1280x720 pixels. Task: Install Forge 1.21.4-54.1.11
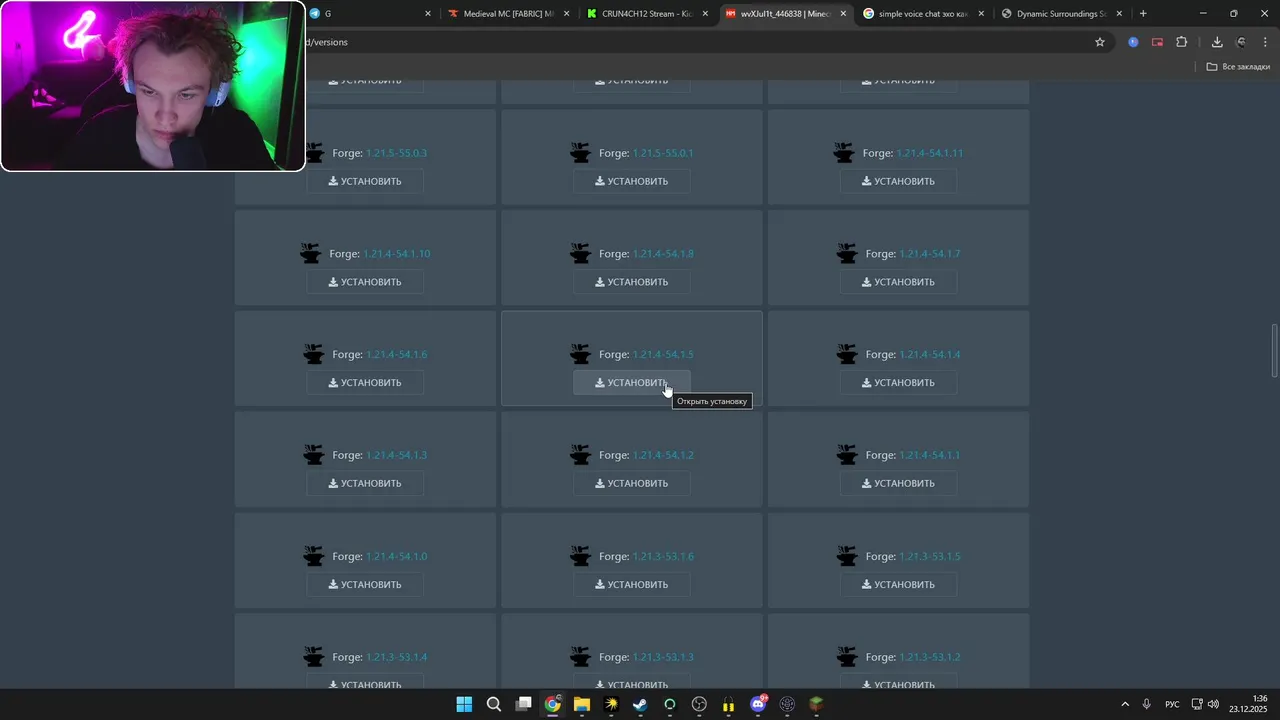898,181
